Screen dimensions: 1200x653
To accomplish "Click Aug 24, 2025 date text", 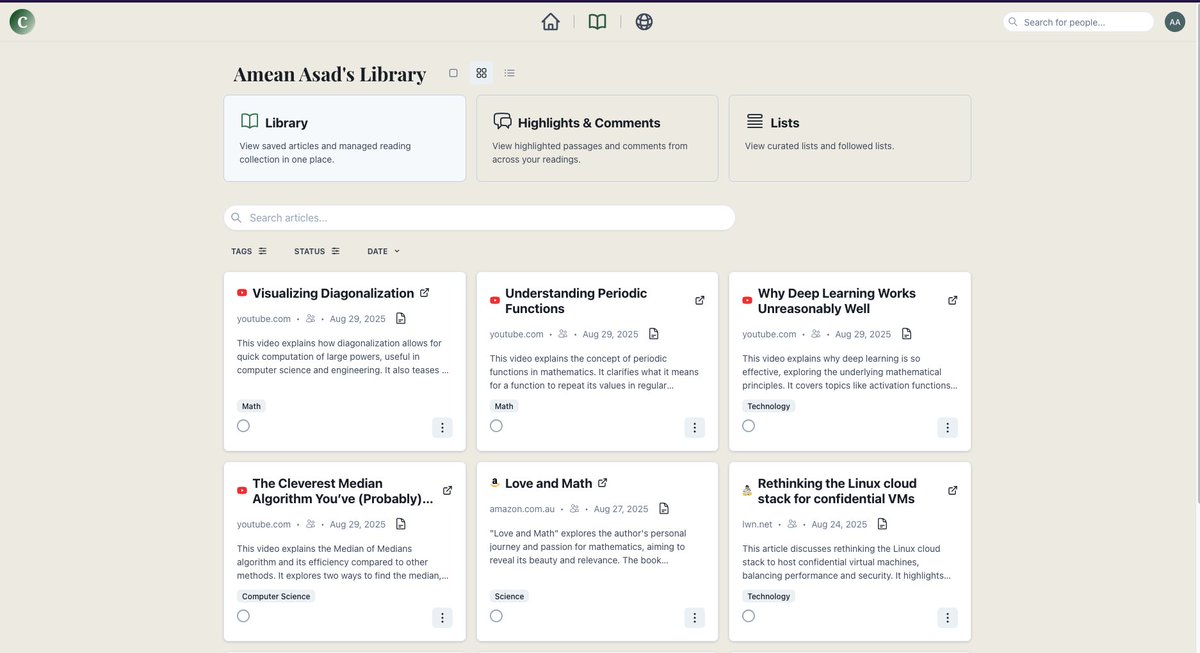I will (840, 524).
